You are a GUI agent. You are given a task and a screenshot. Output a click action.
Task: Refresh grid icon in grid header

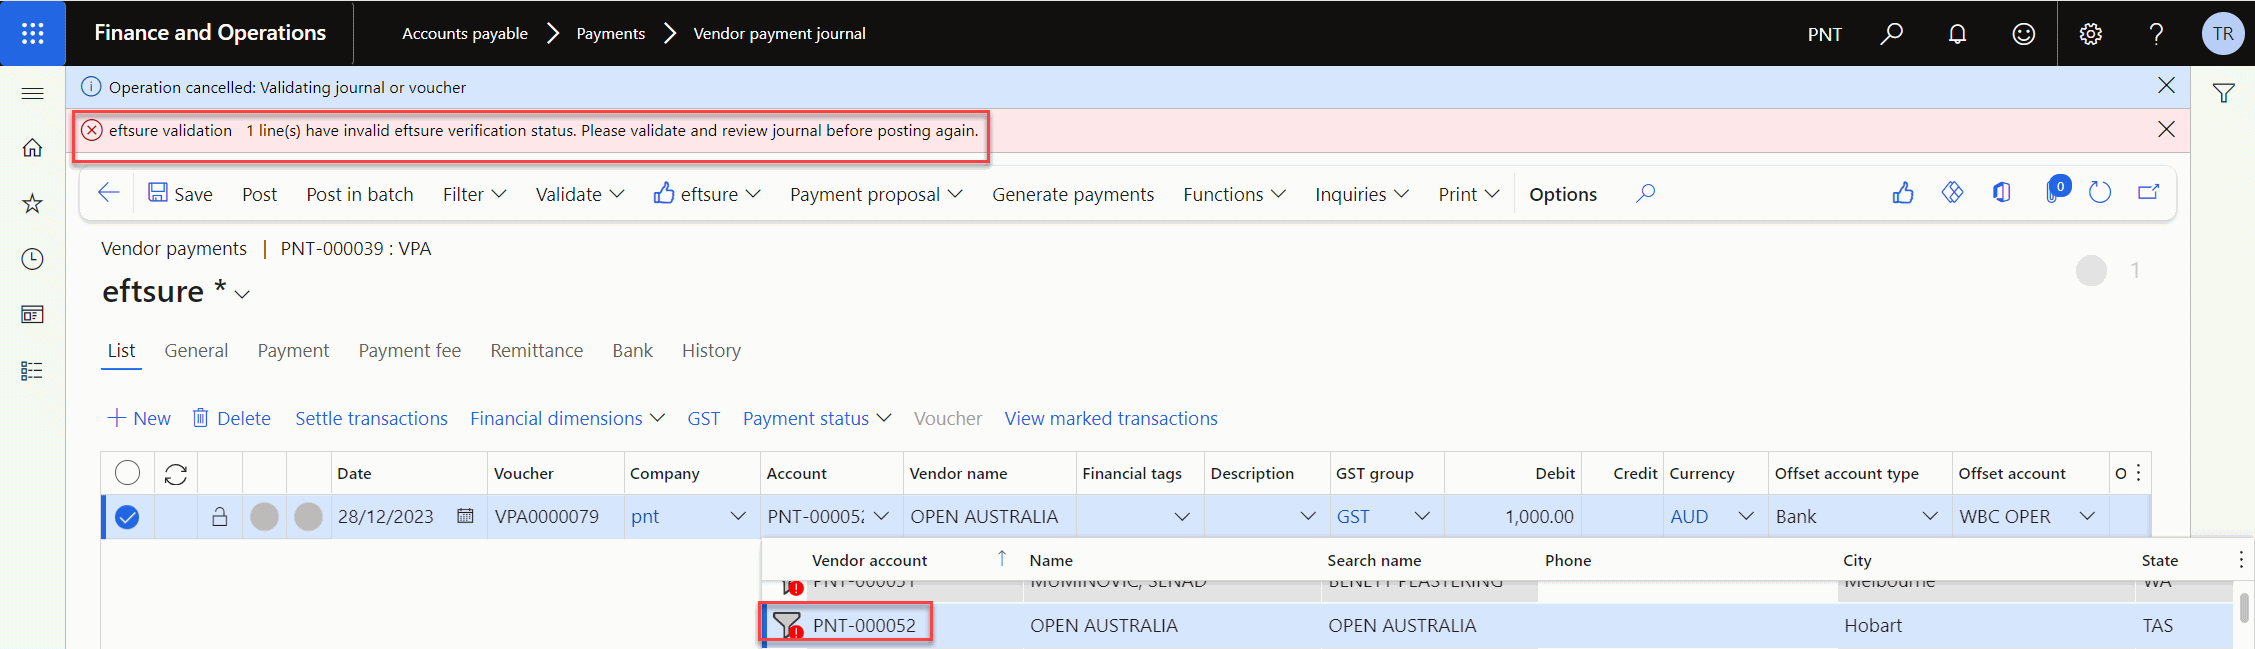(176, 474)
